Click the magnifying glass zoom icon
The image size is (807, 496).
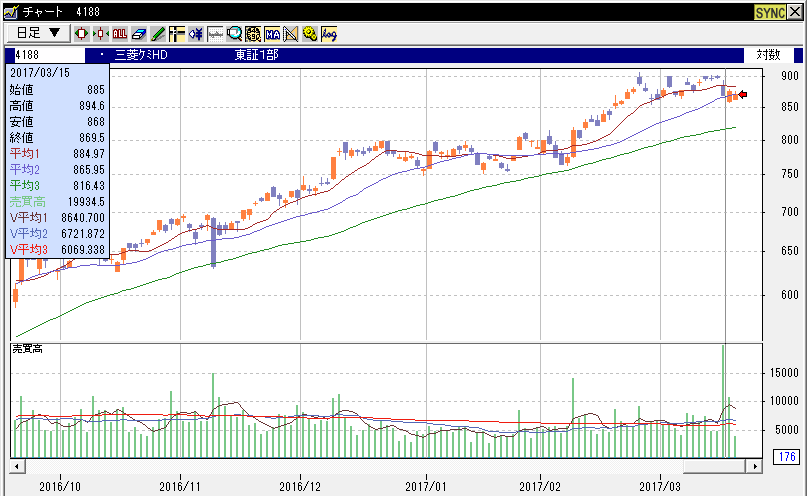[234, 33]
